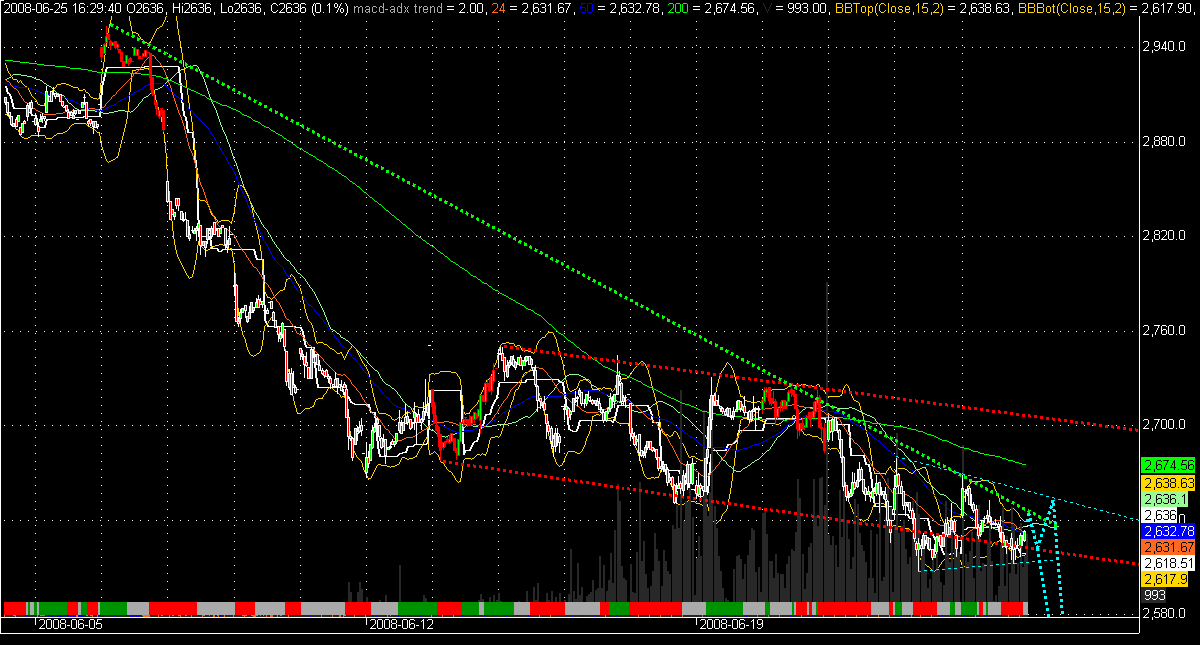The width and height of the screenshot is (1200, 645).
Task: Click the green 2,674.56 price tag
Action: [1168, 465]
